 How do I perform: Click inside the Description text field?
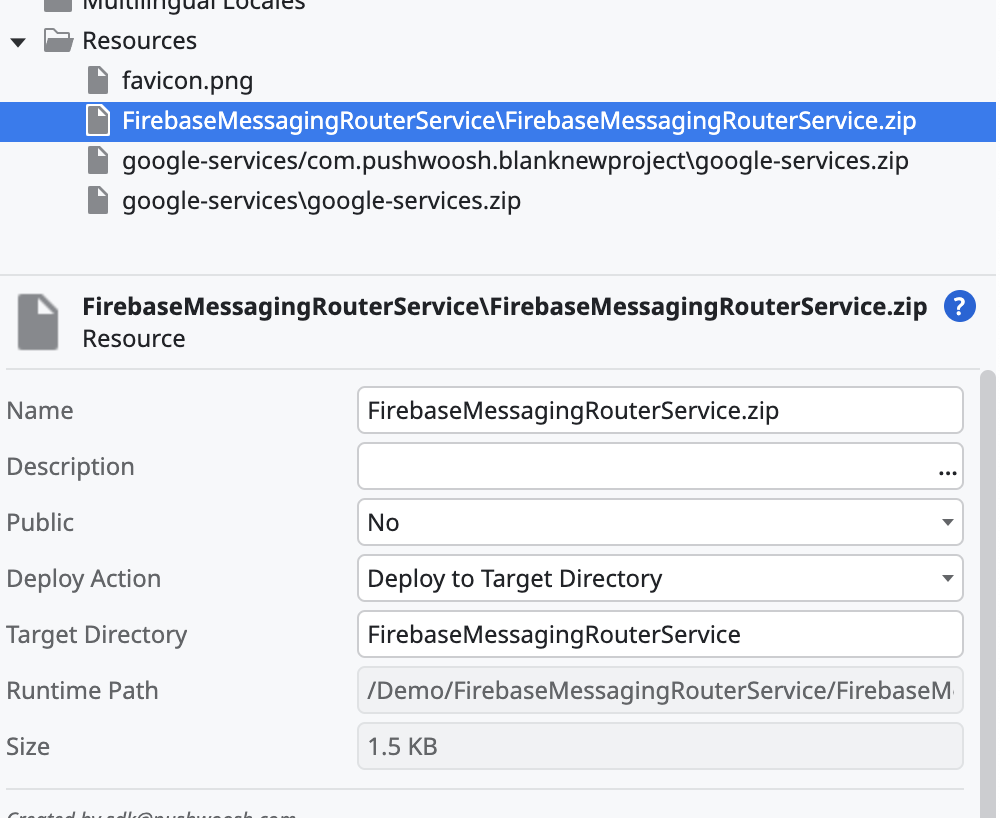(640, 466)
